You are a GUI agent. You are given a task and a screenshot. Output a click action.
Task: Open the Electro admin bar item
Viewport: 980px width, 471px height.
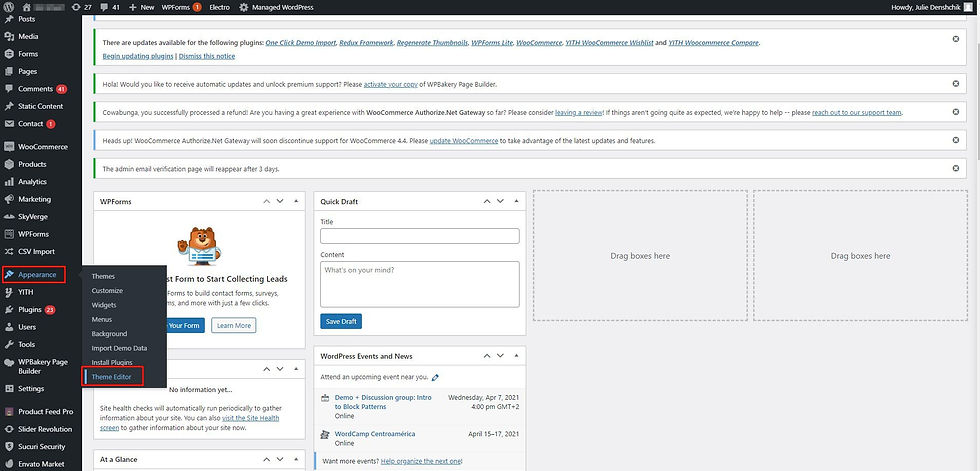(x=219, y=7)
